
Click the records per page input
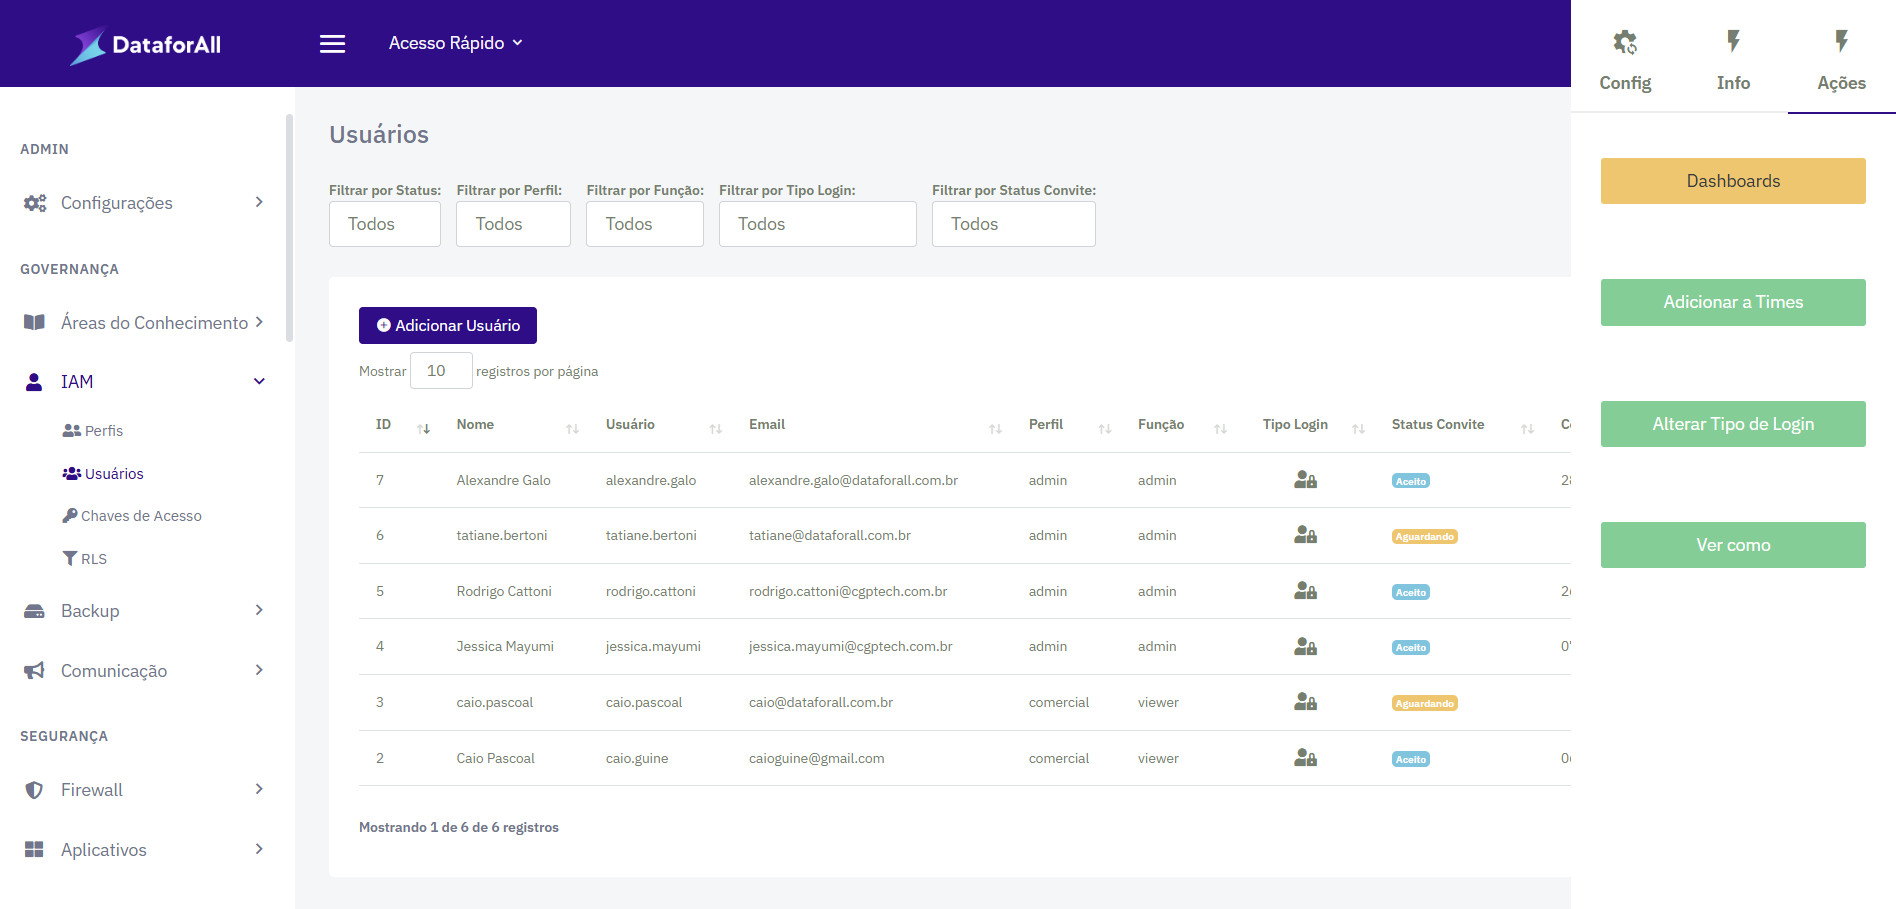tap(440, 371)
